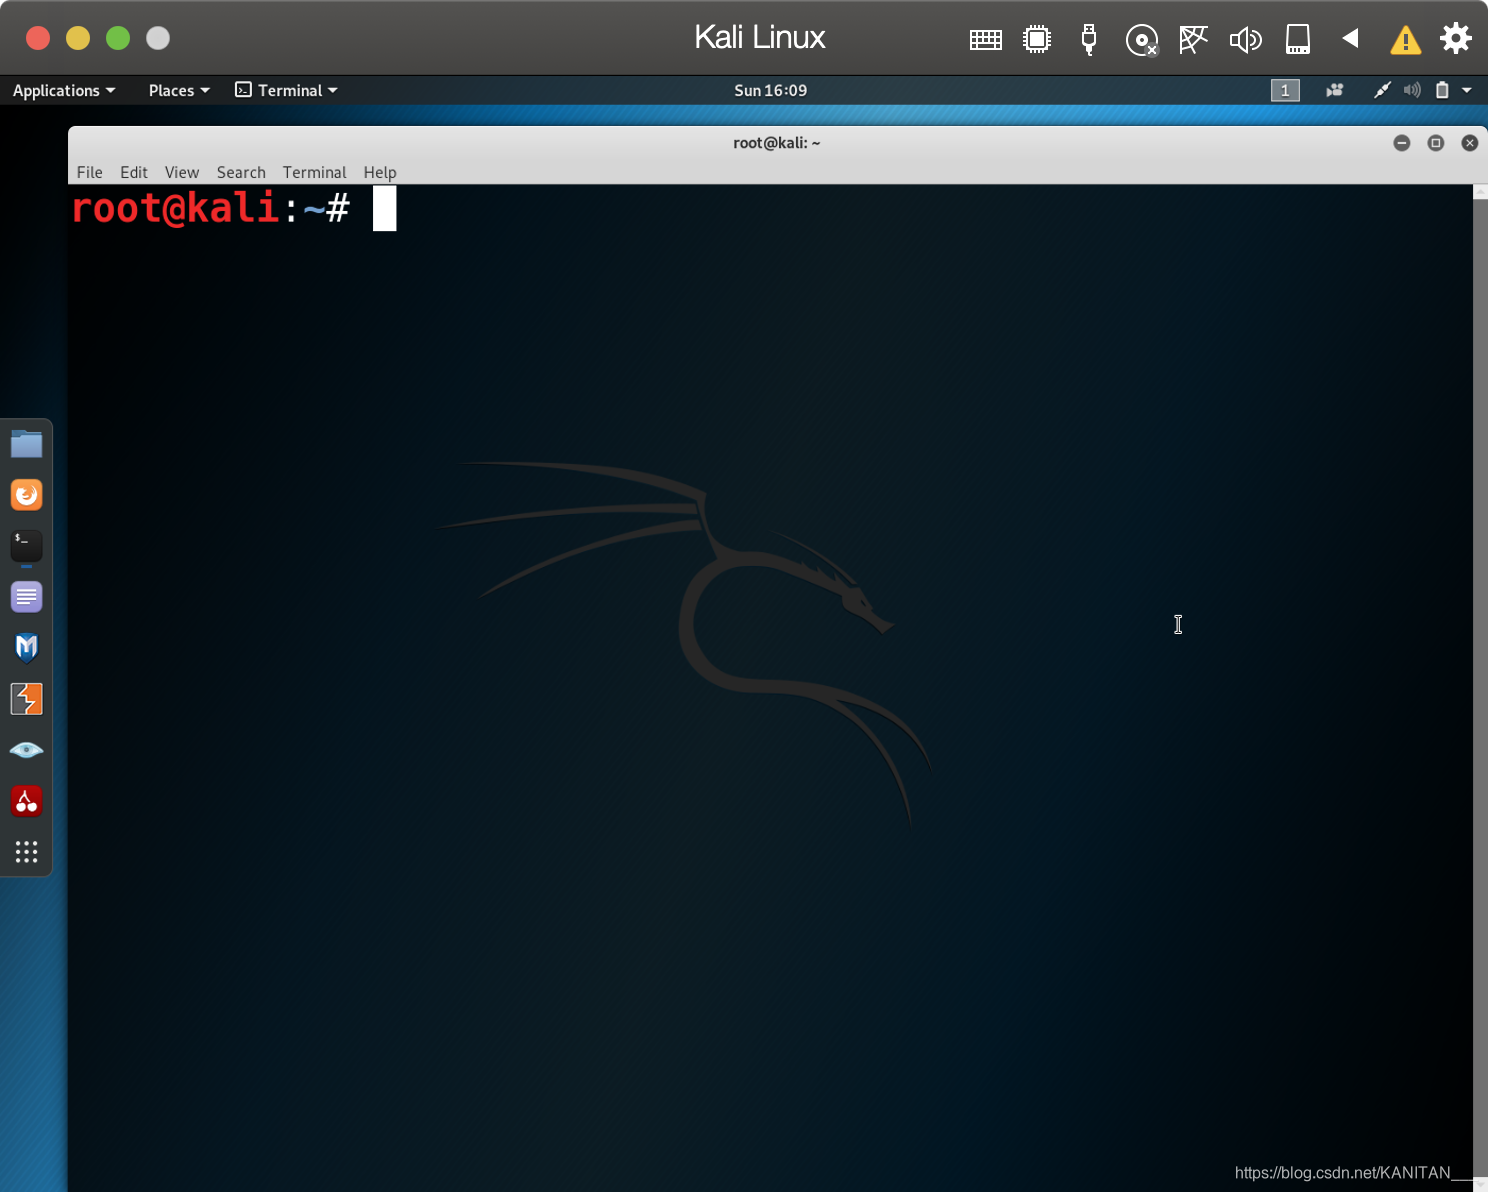Click the root@kali: ~ window title bar
The height and width of the screenshot is (1192, 1488).
(x=776, y=143)
